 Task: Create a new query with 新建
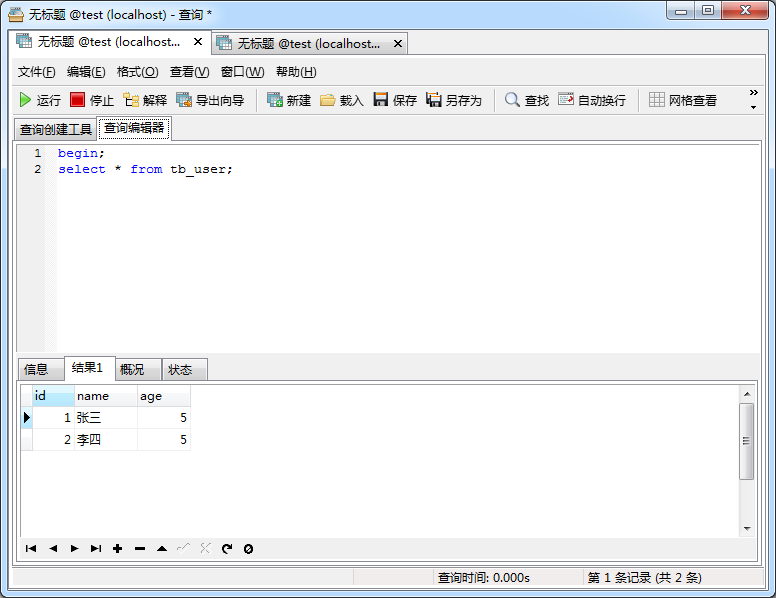[x=289, y=100]
